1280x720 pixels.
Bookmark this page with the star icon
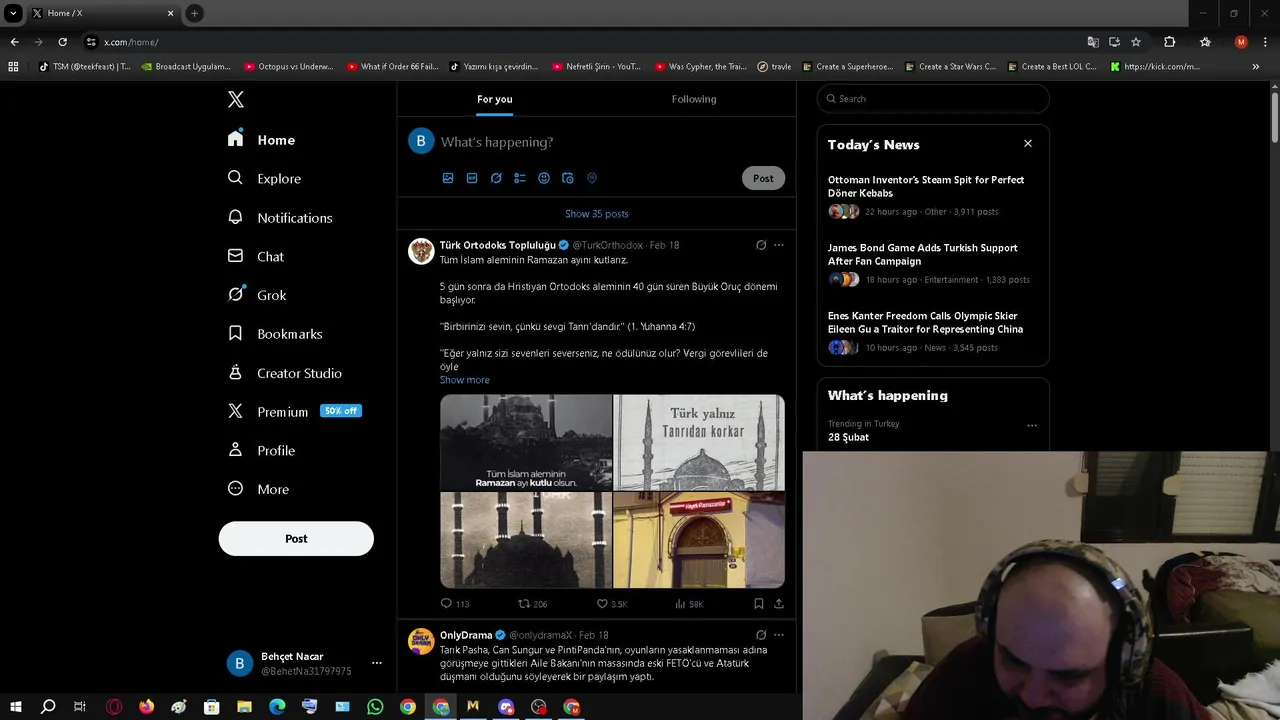click(x=1136, y=42)
